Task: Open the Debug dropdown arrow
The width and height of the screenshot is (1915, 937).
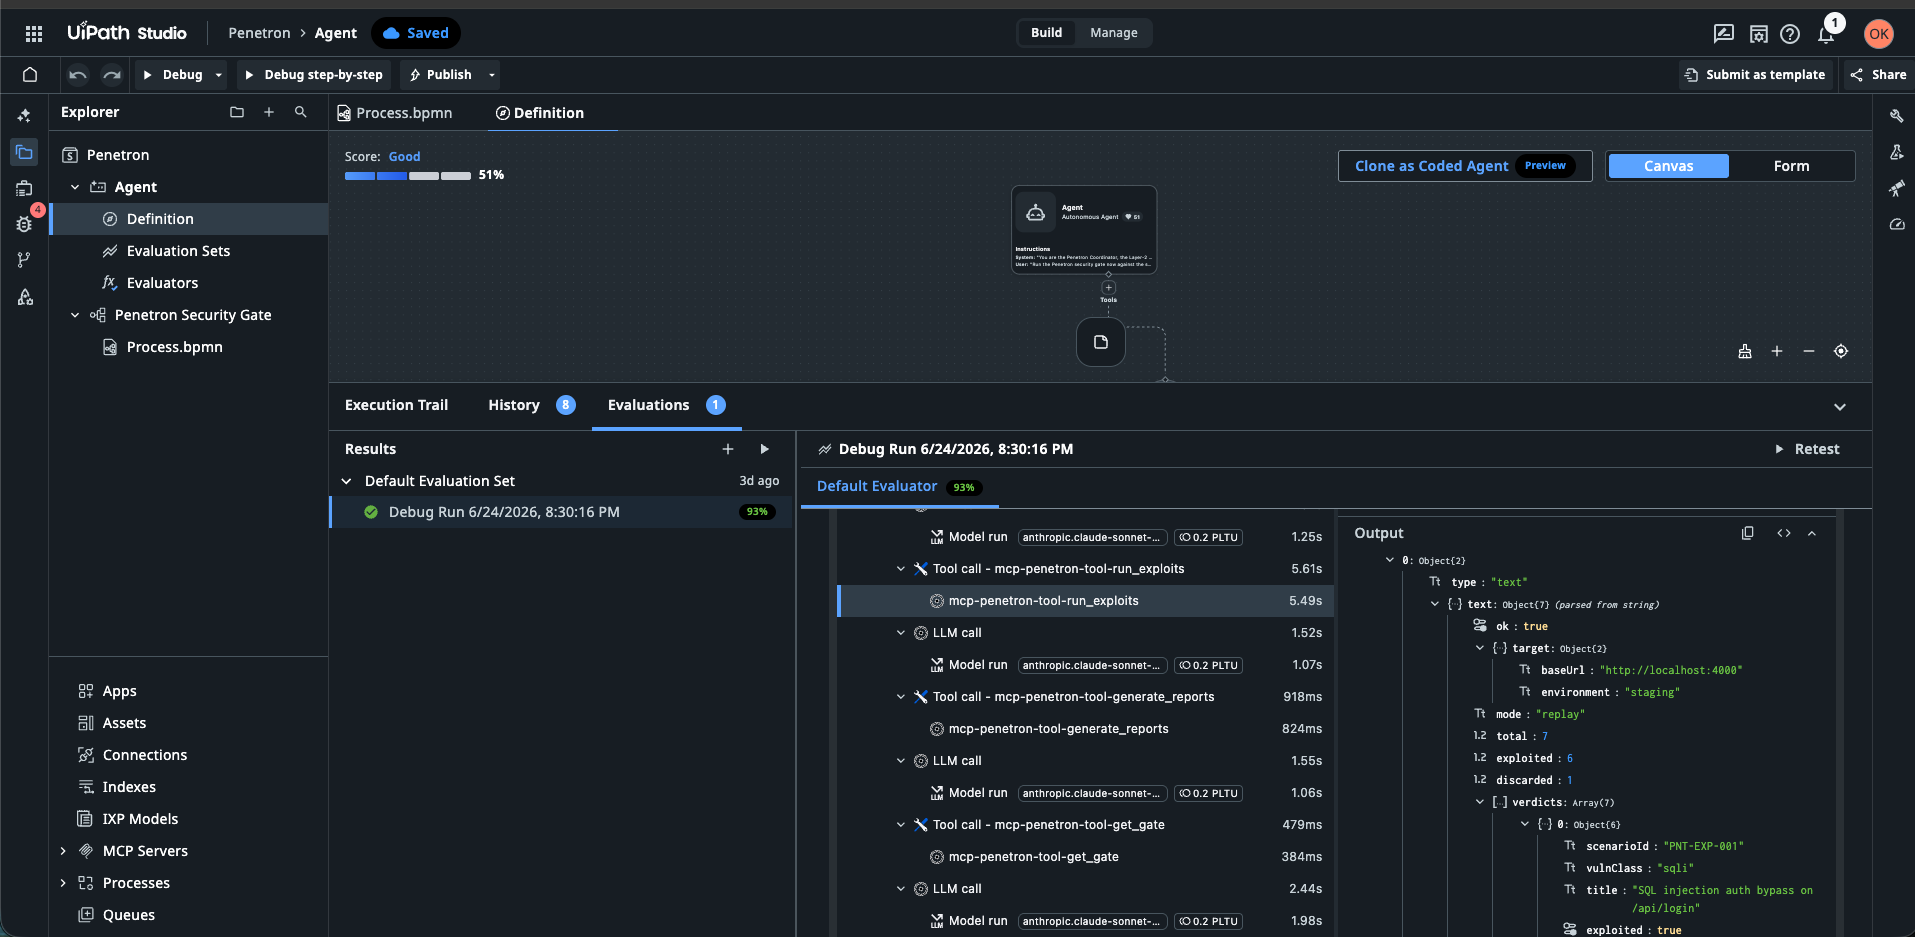Action: tap(219, 75)
